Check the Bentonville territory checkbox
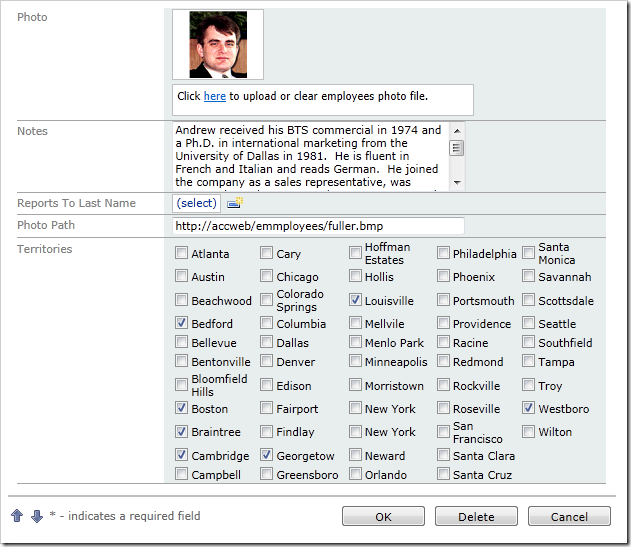The image size is (631, 547). (x=181, y=361)
